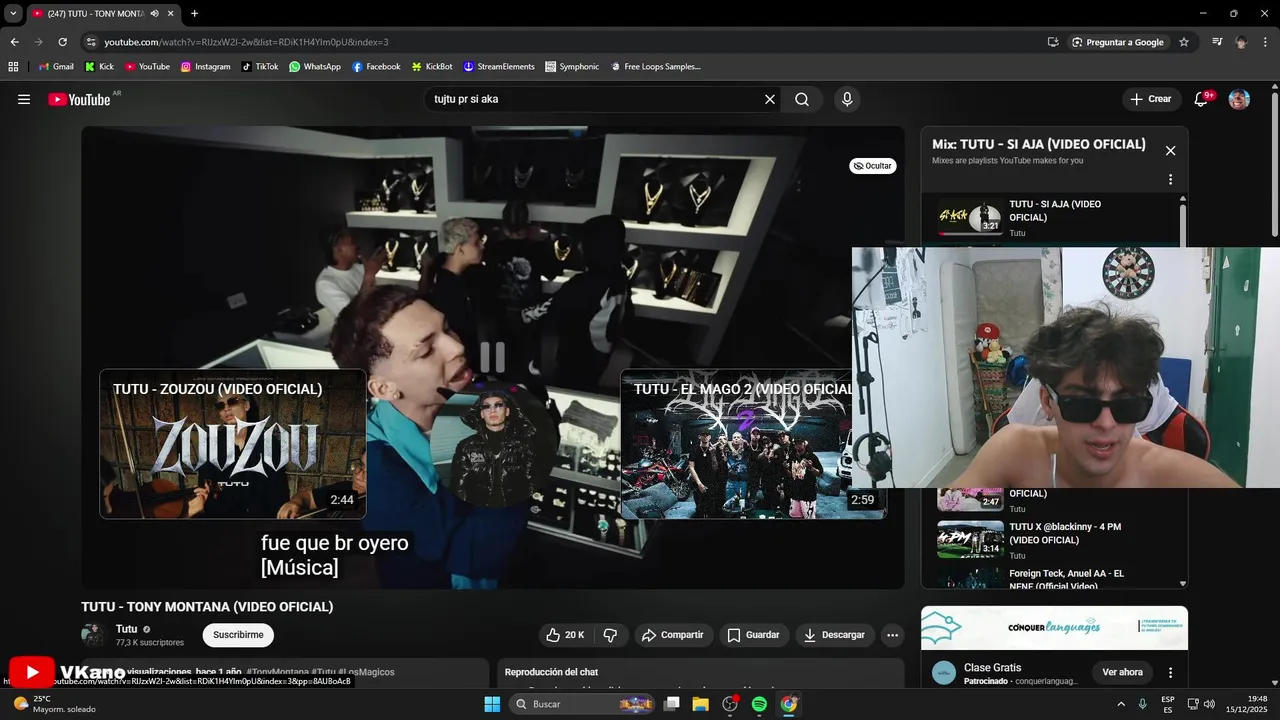
Task: Open TikTok bookmark
Action: 260,67
